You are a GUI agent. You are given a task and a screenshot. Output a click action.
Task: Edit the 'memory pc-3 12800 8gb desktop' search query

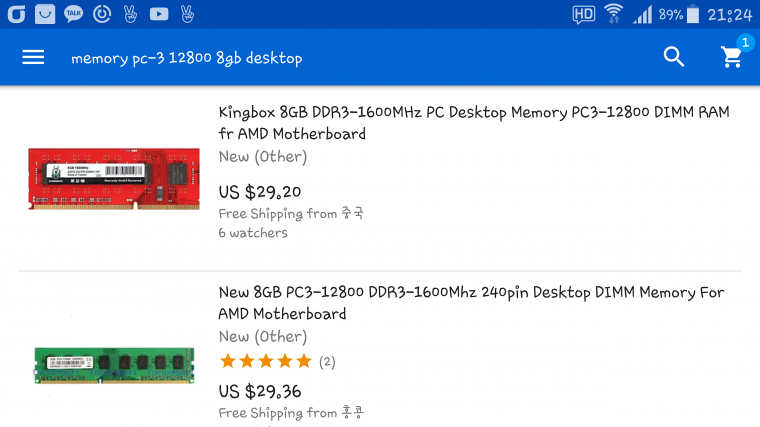[187, 58]
